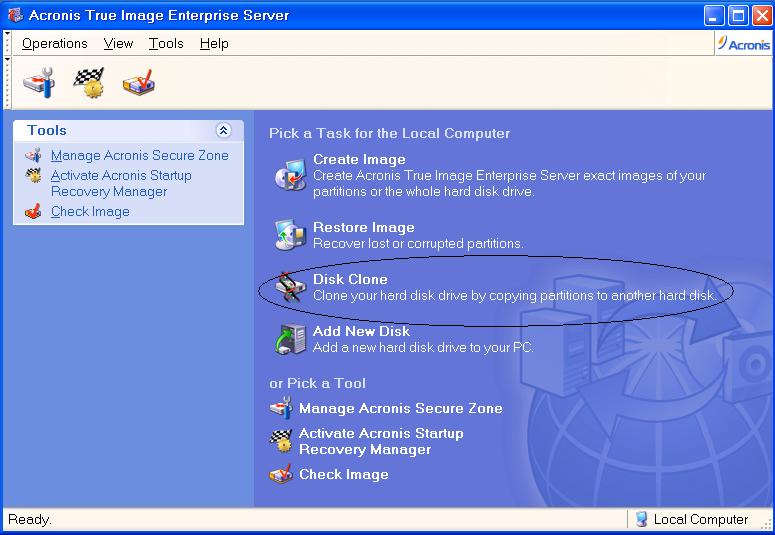Image resolution: width=775 pixels, height=535 pixels.
Task: Click the 'Recover lost or corrupted partitions.' description
Action: (x=418, y=243)
